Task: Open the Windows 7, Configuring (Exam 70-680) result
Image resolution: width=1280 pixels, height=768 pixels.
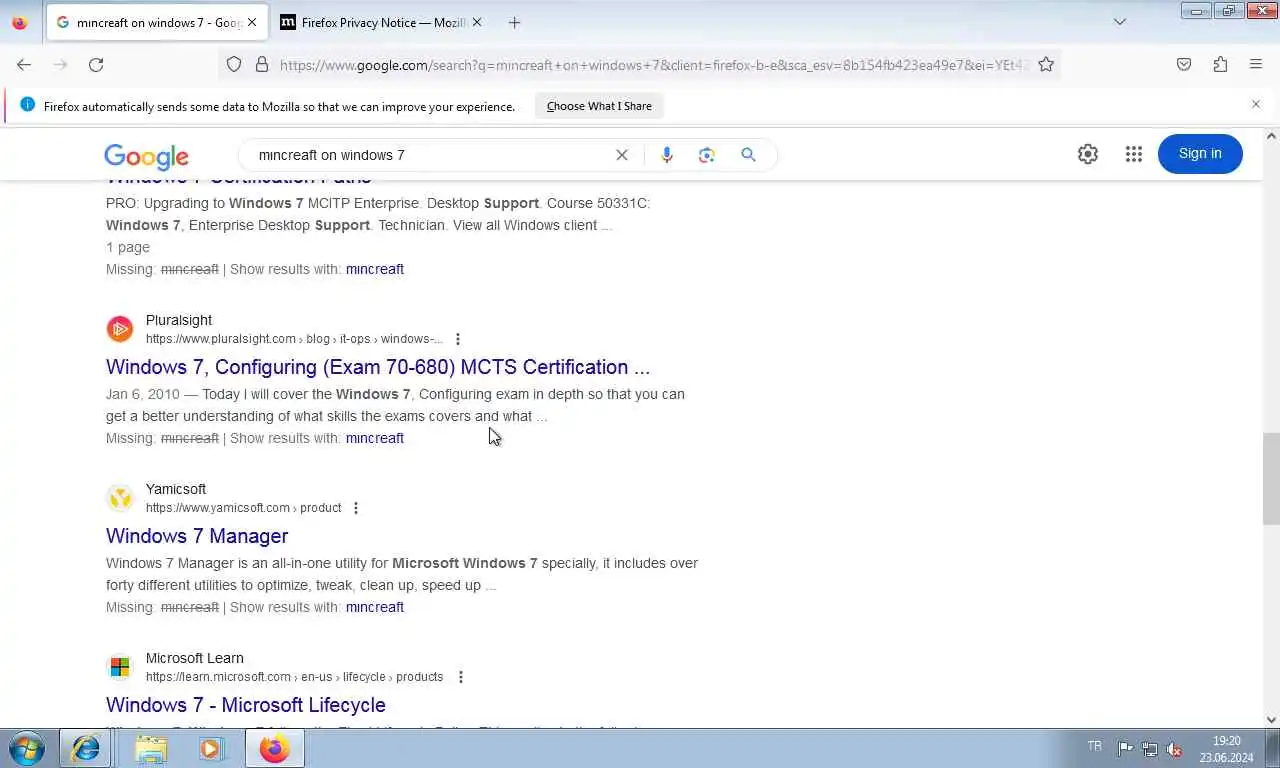Action: coord(378,367)
